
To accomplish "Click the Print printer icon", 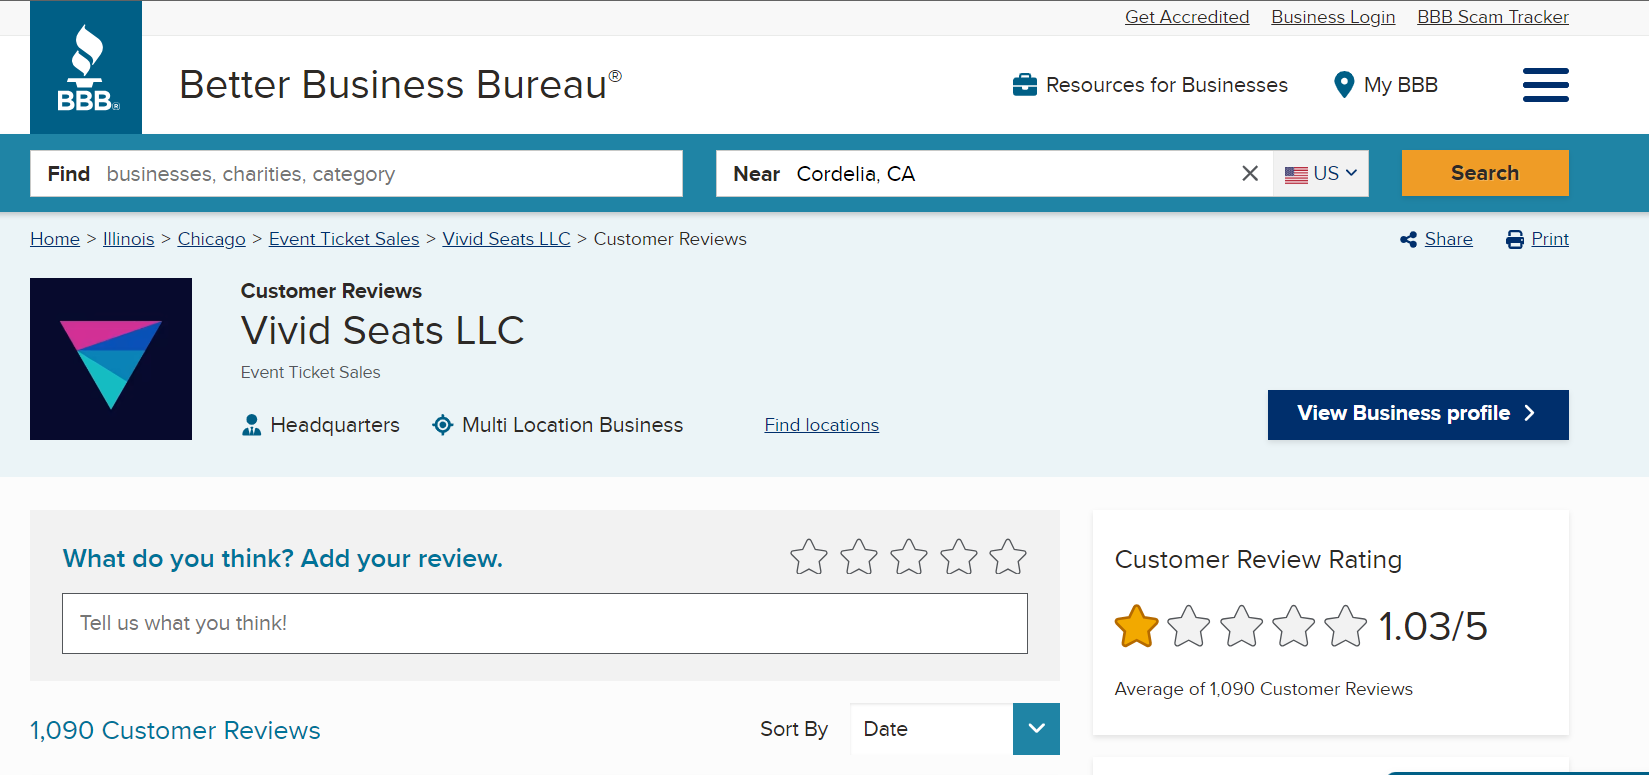I will coord(1515,240).
